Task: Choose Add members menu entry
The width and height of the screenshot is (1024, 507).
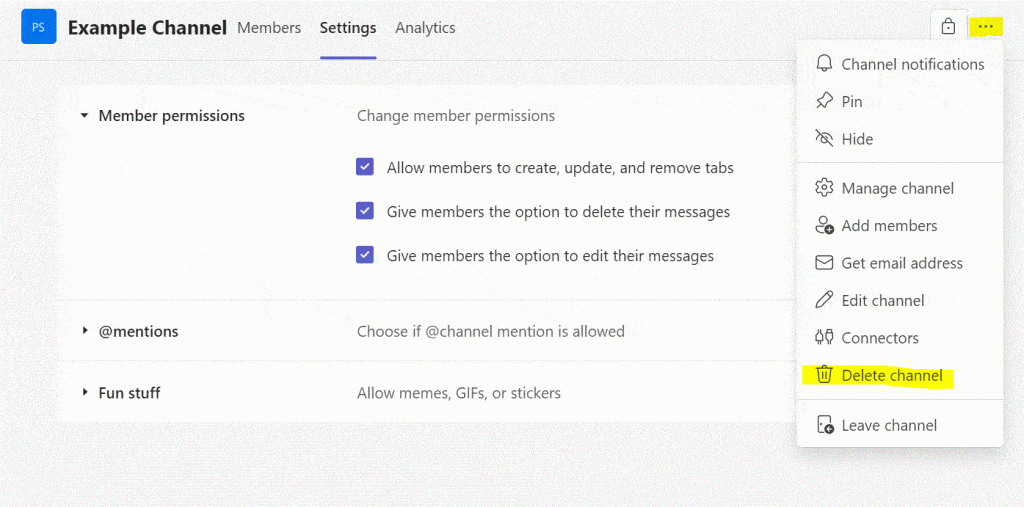Action: pyautogui.click(x=900, y=225)
